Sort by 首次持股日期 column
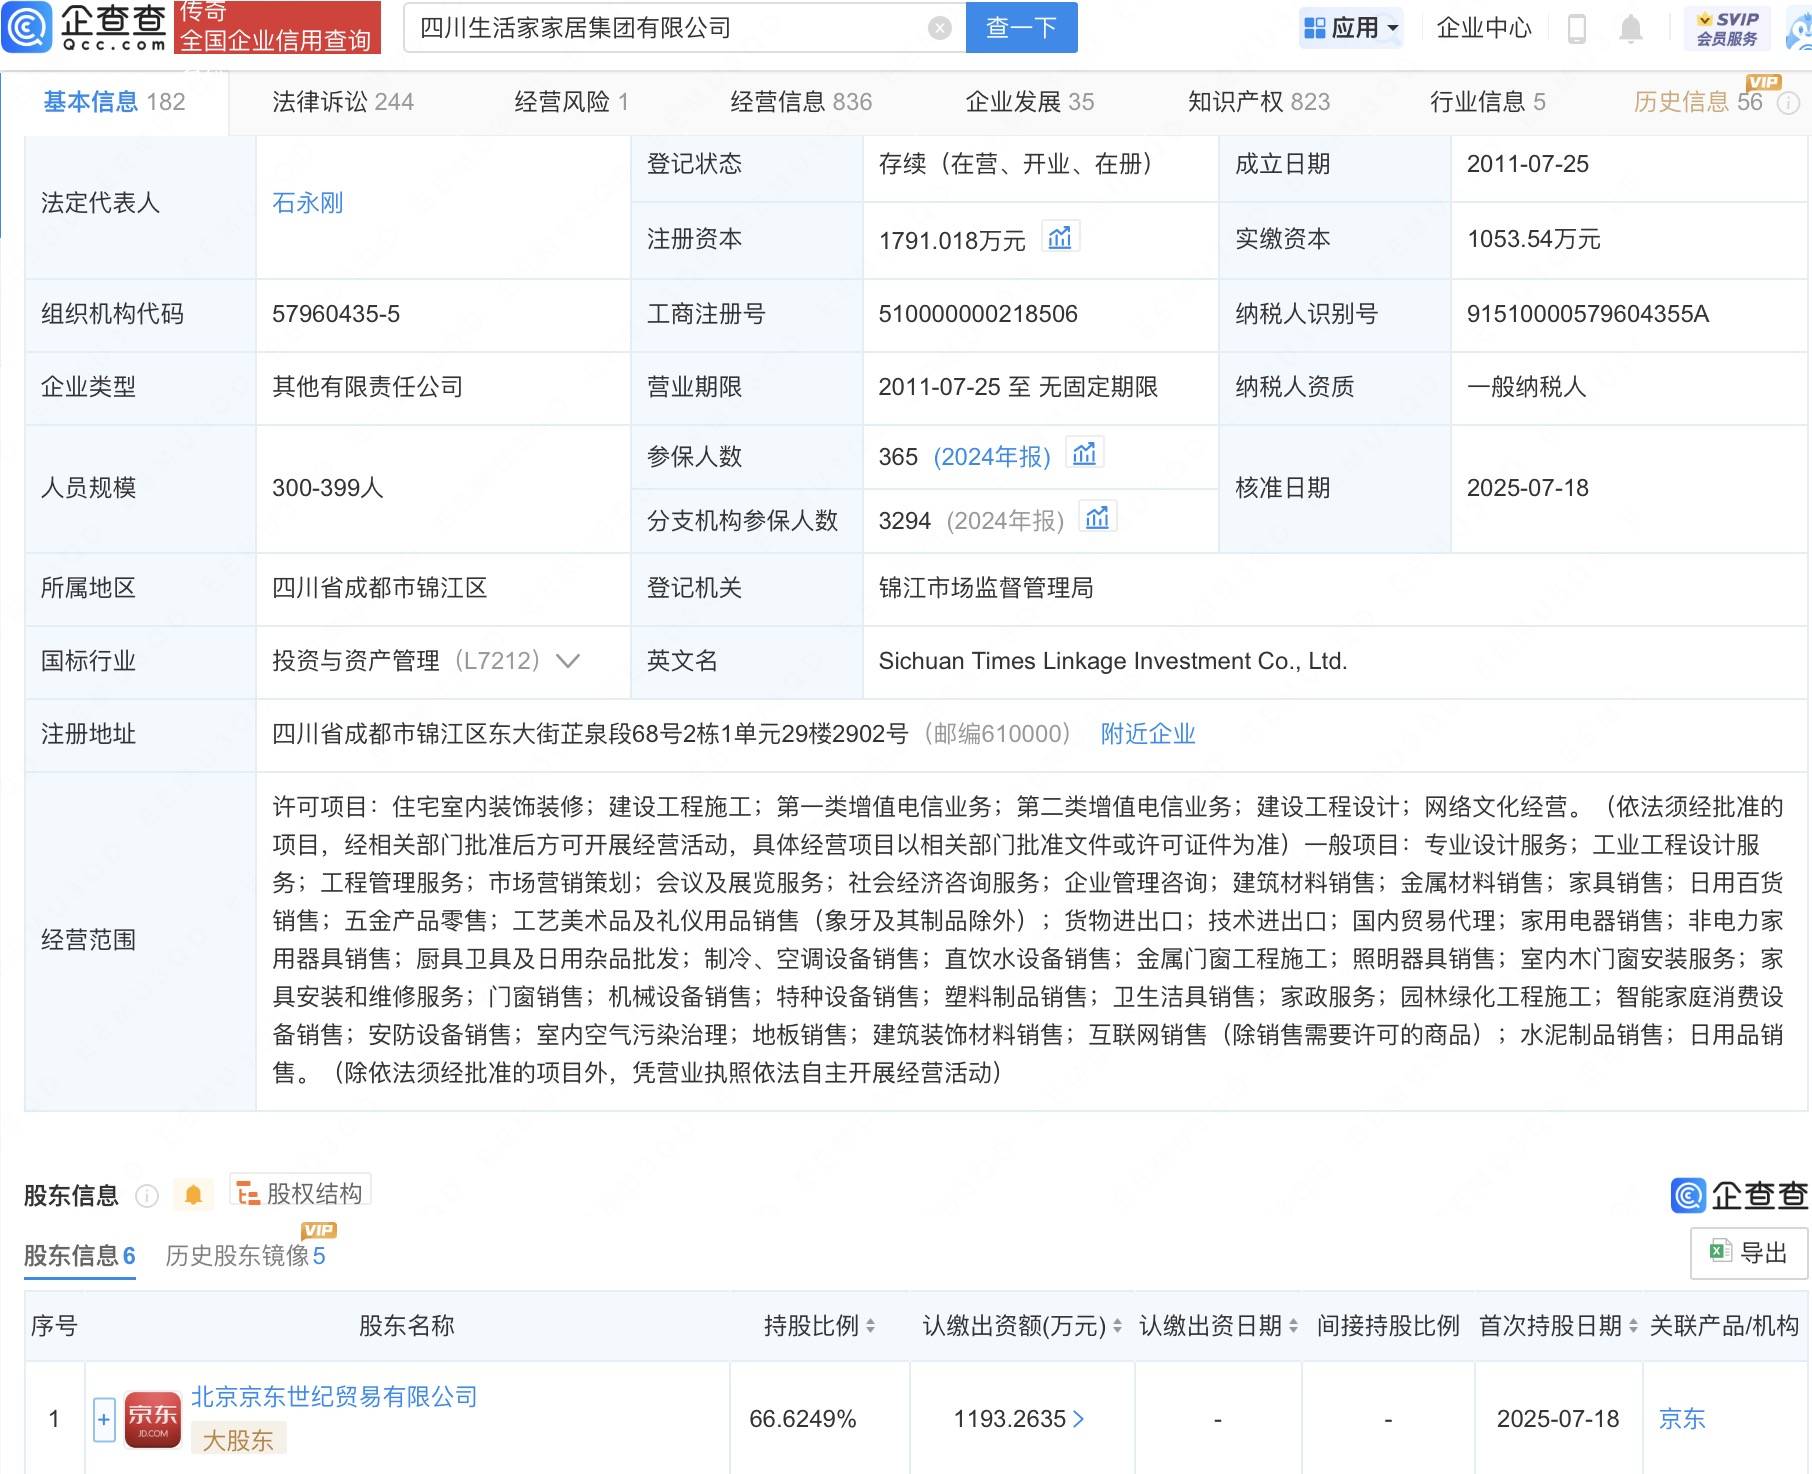This screenshot has width=1812, height=1474. (1633, 1326)
